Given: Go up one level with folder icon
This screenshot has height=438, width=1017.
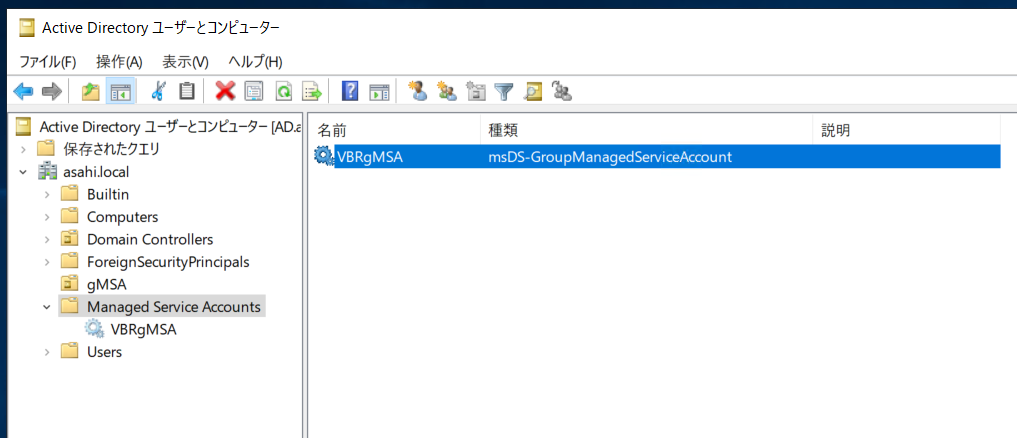Looking at the screenshot, I should (x=91, y=91).
